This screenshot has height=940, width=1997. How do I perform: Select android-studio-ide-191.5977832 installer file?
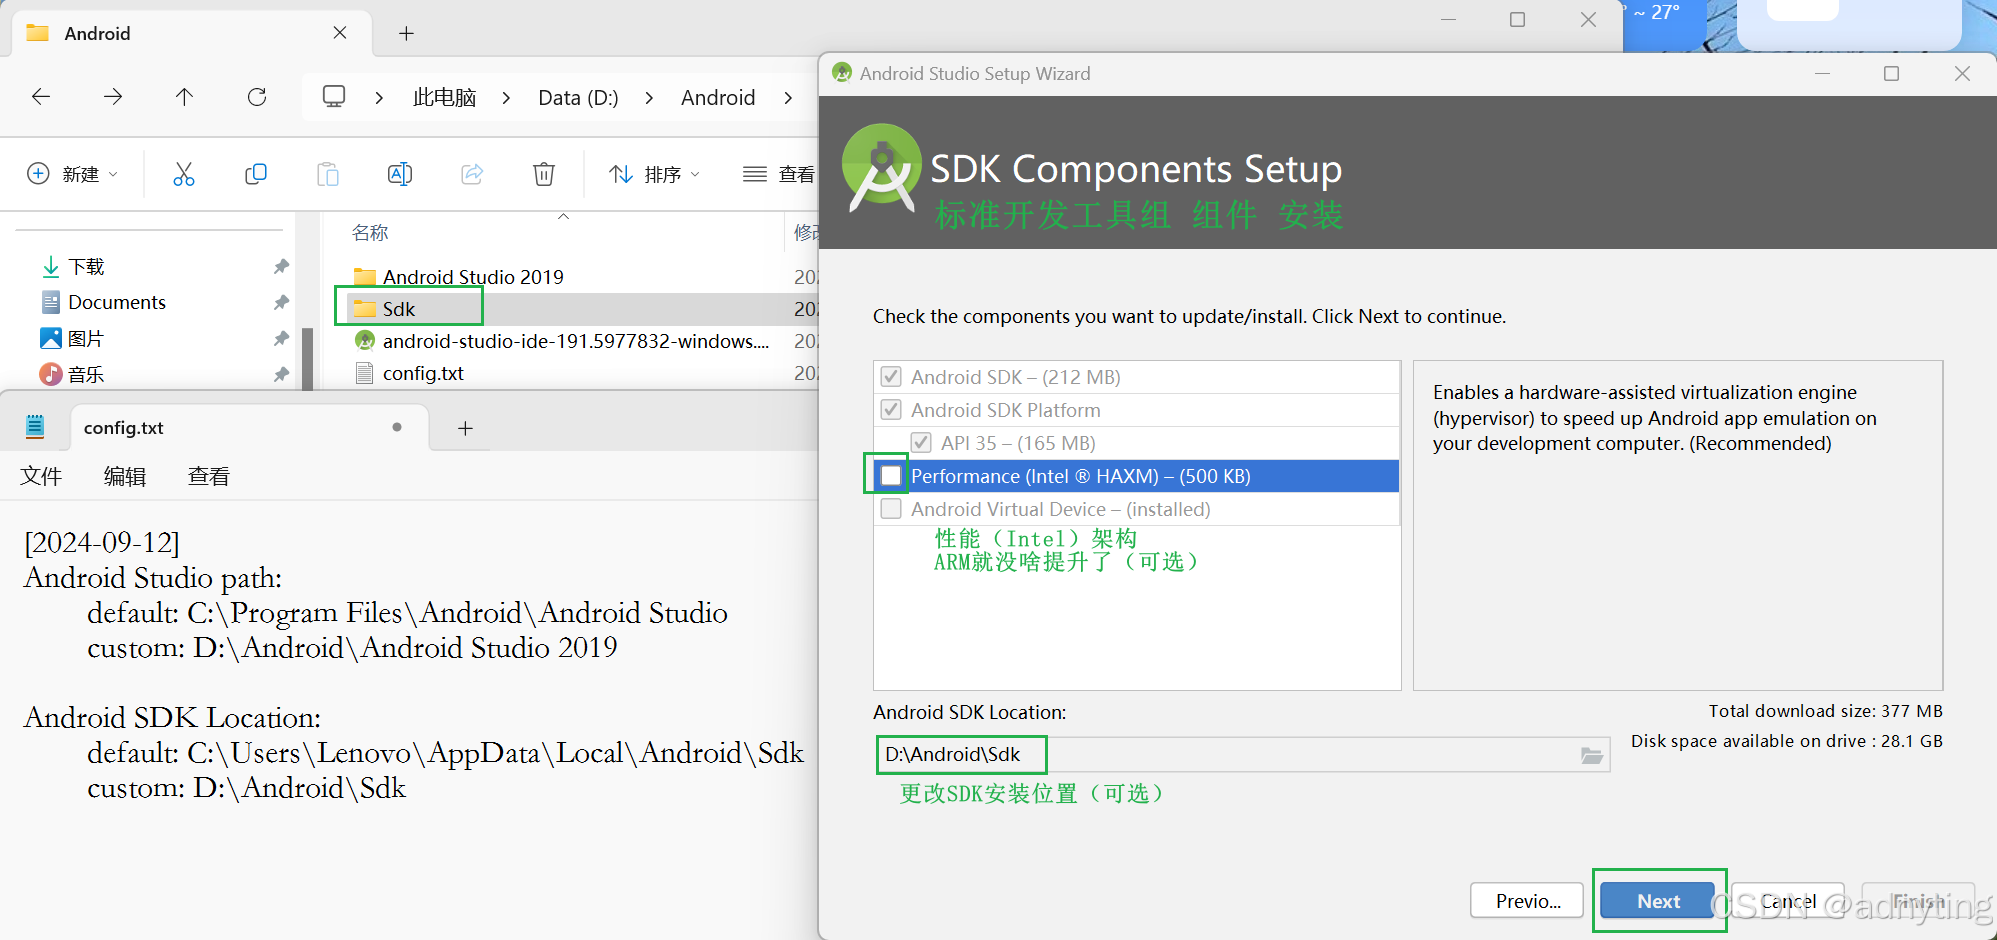pyautogui.click(x=576, y=341)
